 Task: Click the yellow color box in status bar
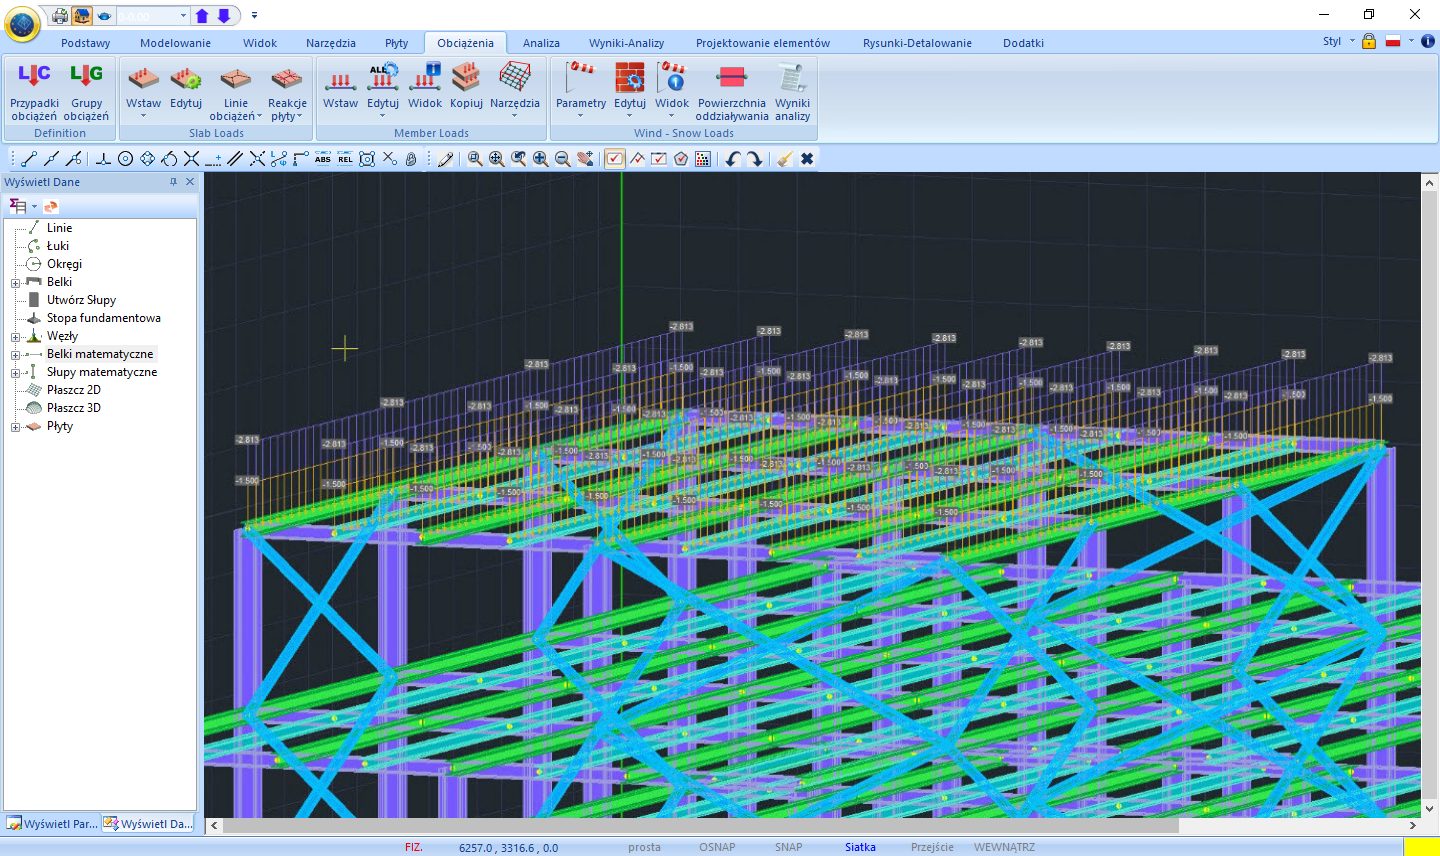[1421, 847]
